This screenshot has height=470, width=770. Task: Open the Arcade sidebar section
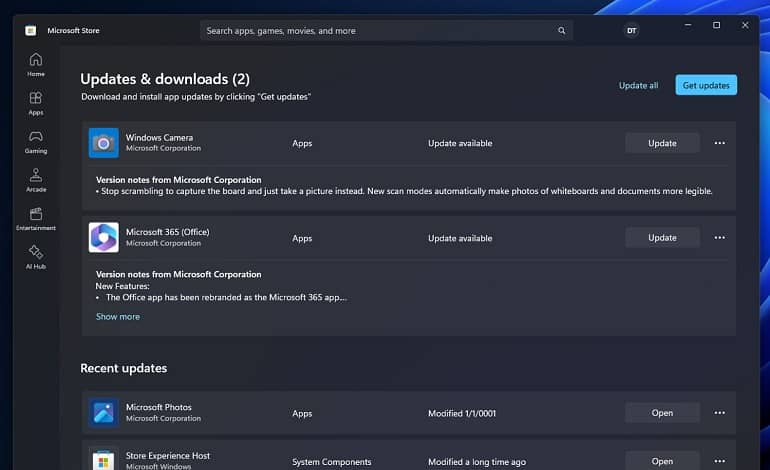click(x=35, y=180)
